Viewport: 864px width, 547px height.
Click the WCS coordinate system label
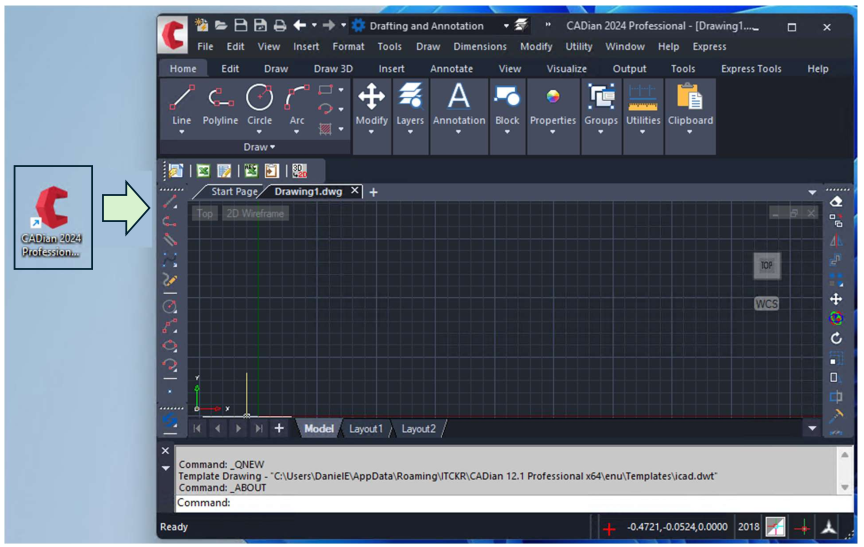coord(766,304)
